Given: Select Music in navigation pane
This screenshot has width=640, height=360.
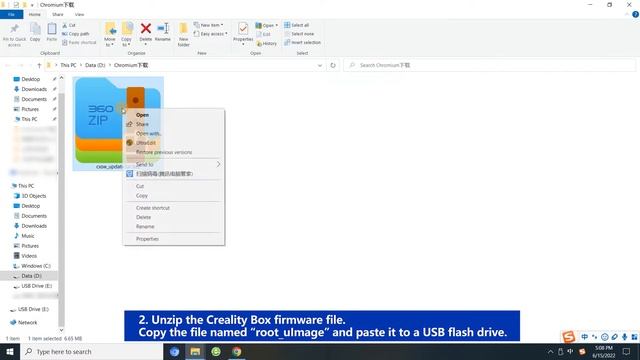Looking at the screenshot, I should [28, 236].
